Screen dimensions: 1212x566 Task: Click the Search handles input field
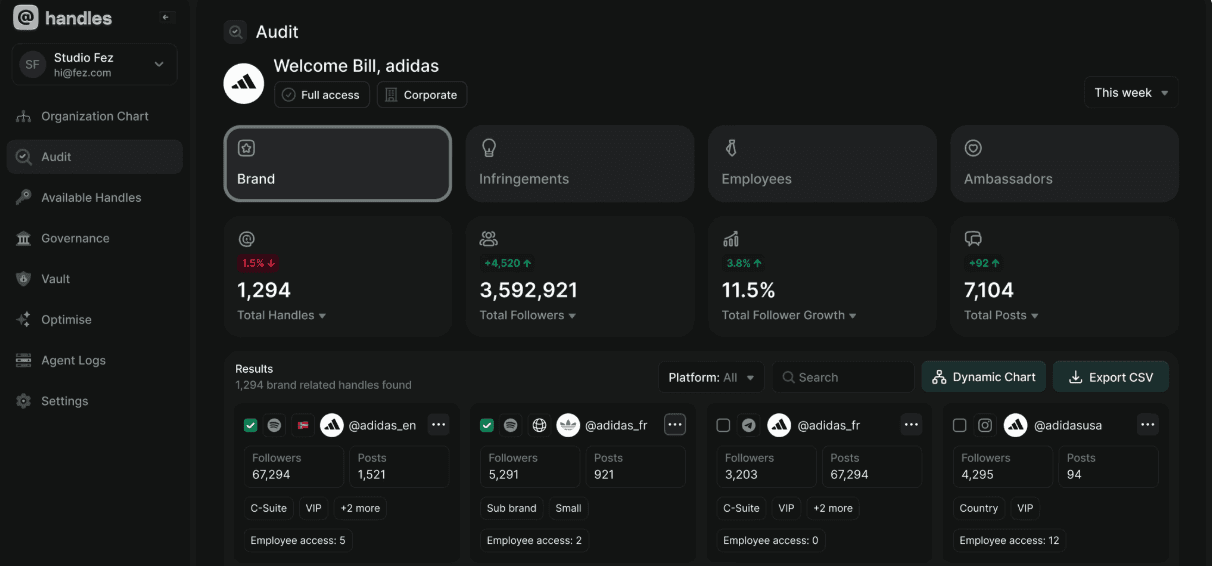843,377
